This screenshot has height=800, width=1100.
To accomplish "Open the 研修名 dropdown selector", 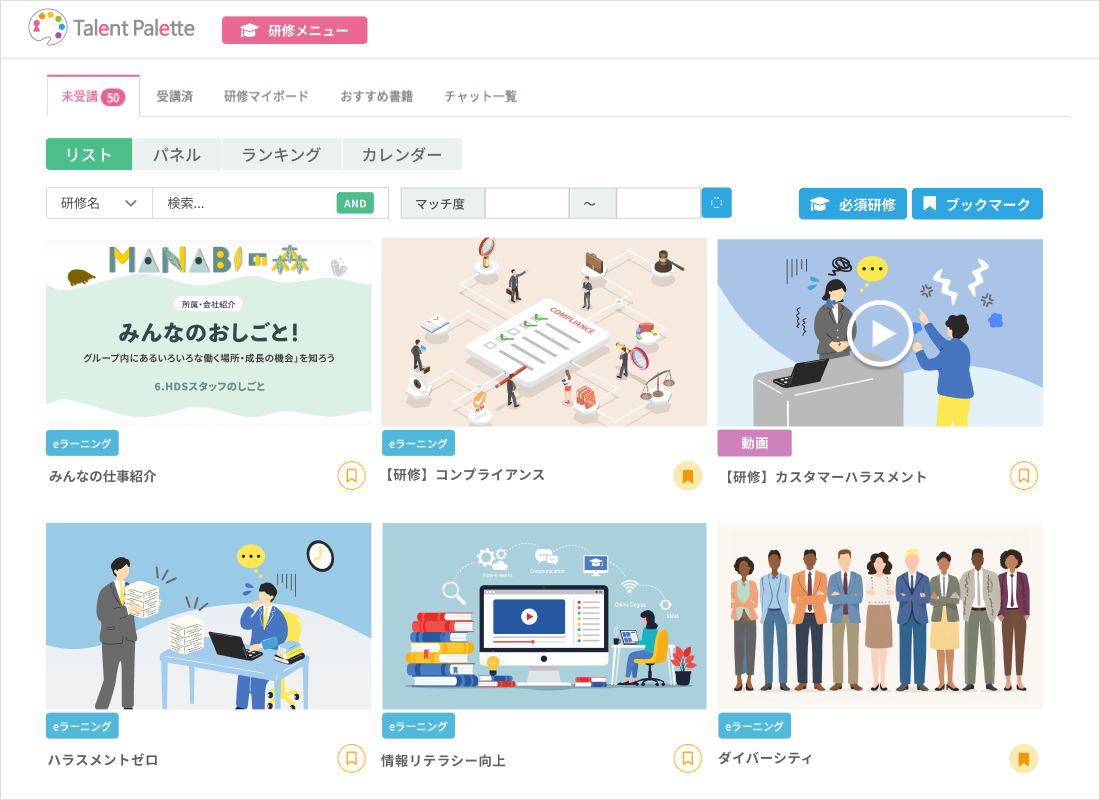I will (99, 202).
